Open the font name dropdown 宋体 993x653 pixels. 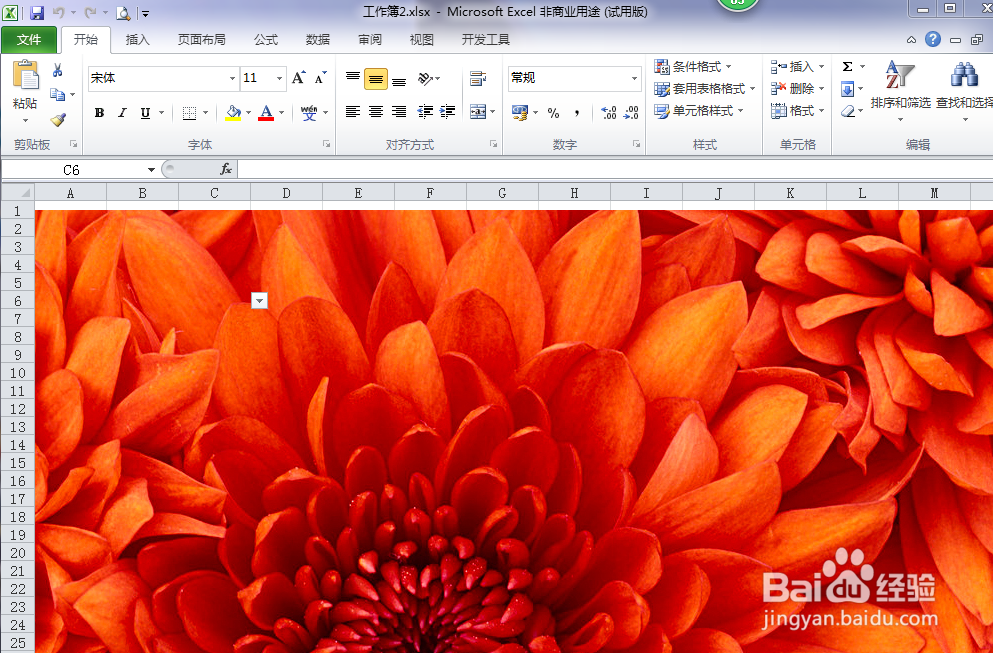[x=232, y=79]
